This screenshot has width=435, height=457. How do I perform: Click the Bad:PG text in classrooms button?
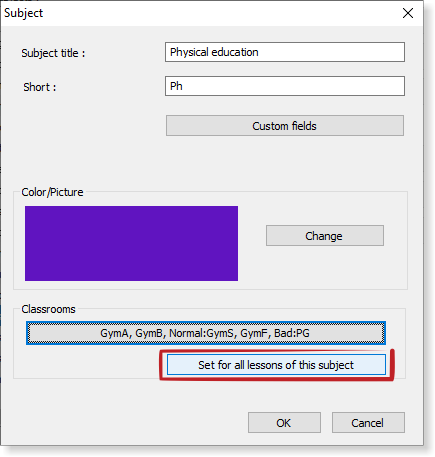[292, 333]
